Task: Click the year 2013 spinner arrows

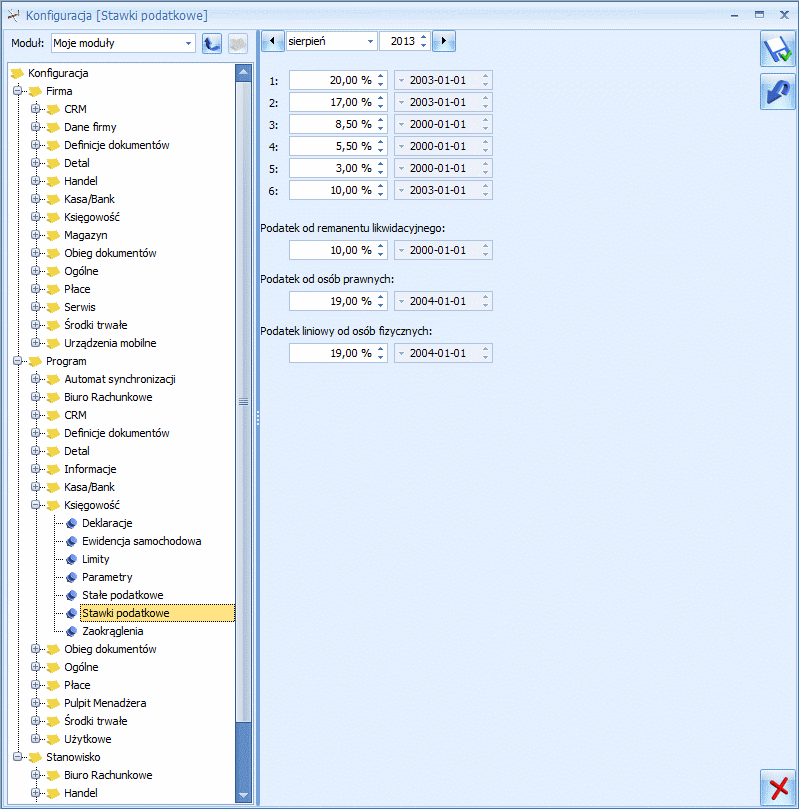Action: 423,41
